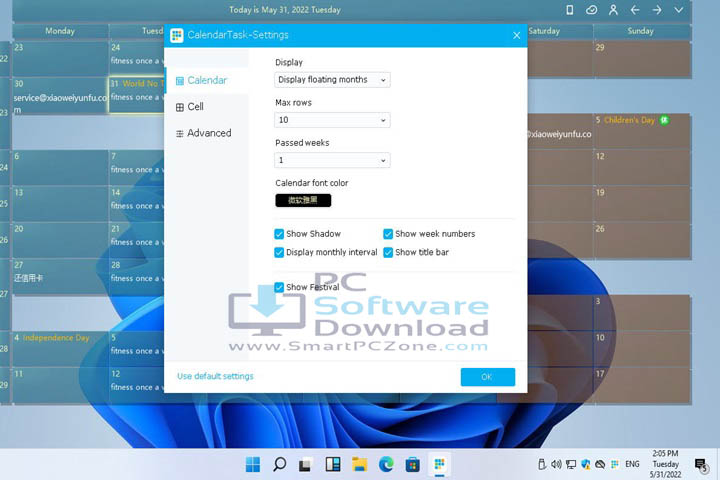The height and width of the screenshot is (480, 720).
Task: Click the 还信用卡 task on the 27th
Action: [x=28, y=278]
